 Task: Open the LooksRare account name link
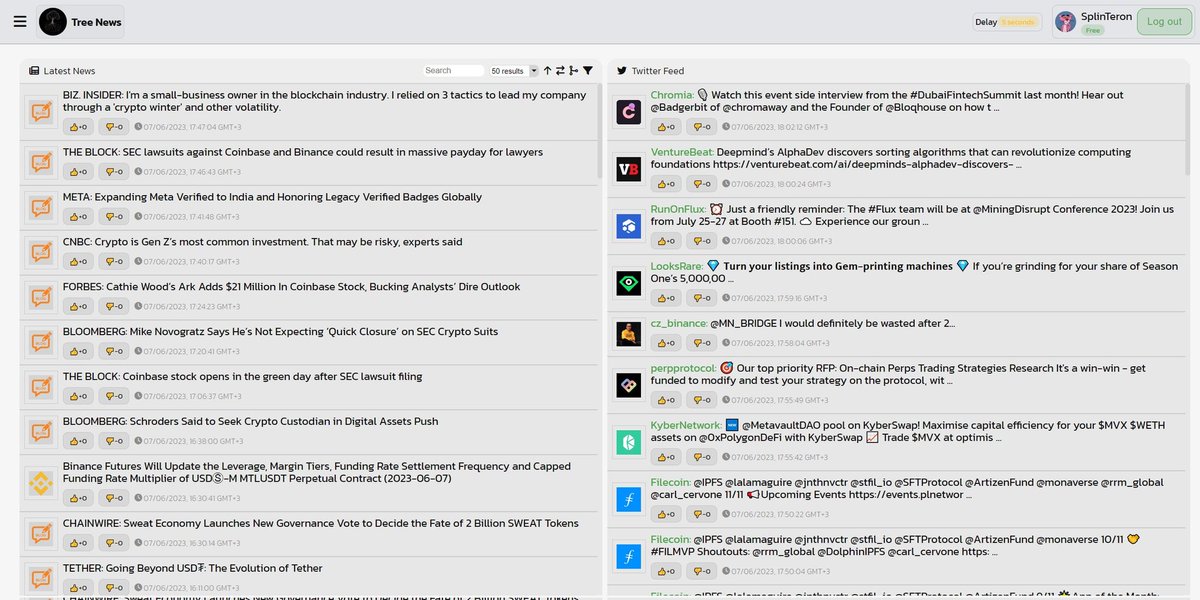pos(677,266)
